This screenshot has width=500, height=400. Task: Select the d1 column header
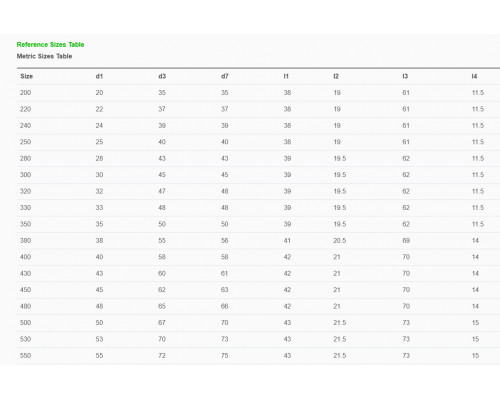coord(99,76)
